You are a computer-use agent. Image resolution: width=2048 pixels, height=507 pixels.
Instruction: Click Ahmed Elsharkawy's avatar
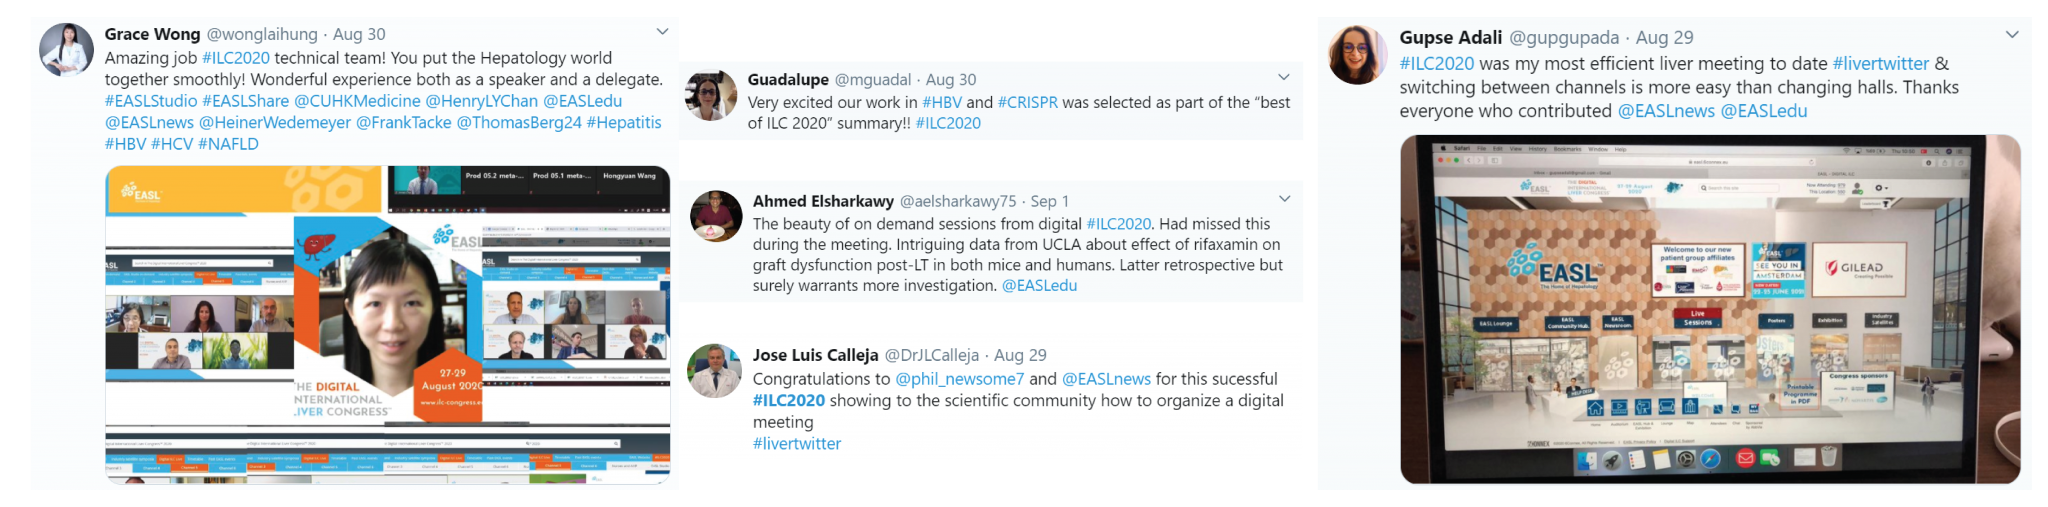[716, 216]
